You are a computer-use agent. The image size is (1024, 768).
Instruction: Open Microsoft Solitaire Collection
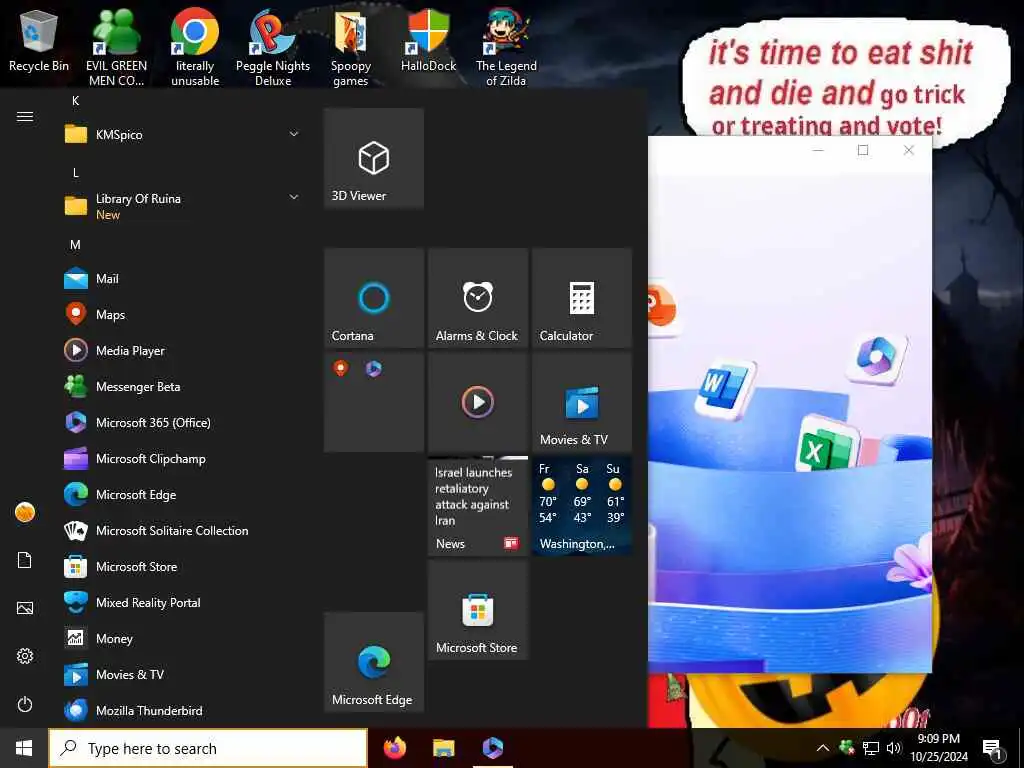(182, 530)
